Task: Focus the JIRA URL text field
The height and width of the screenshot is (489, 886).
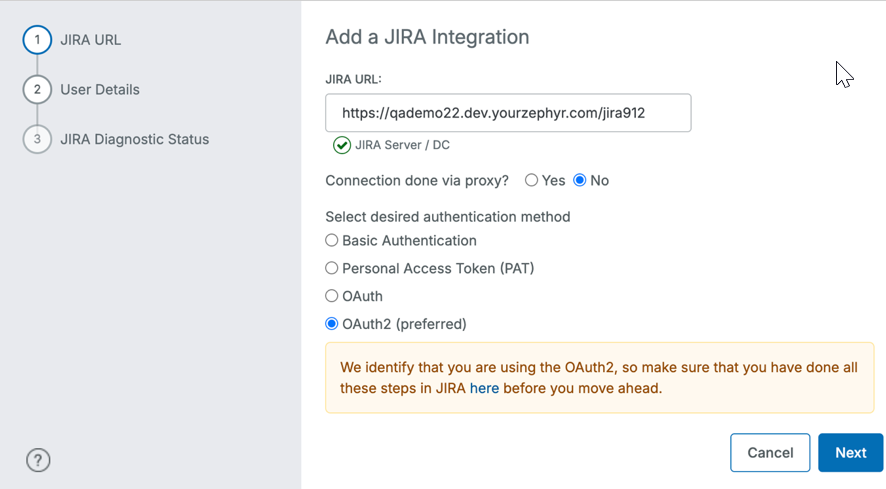Action: pos(508,113)
